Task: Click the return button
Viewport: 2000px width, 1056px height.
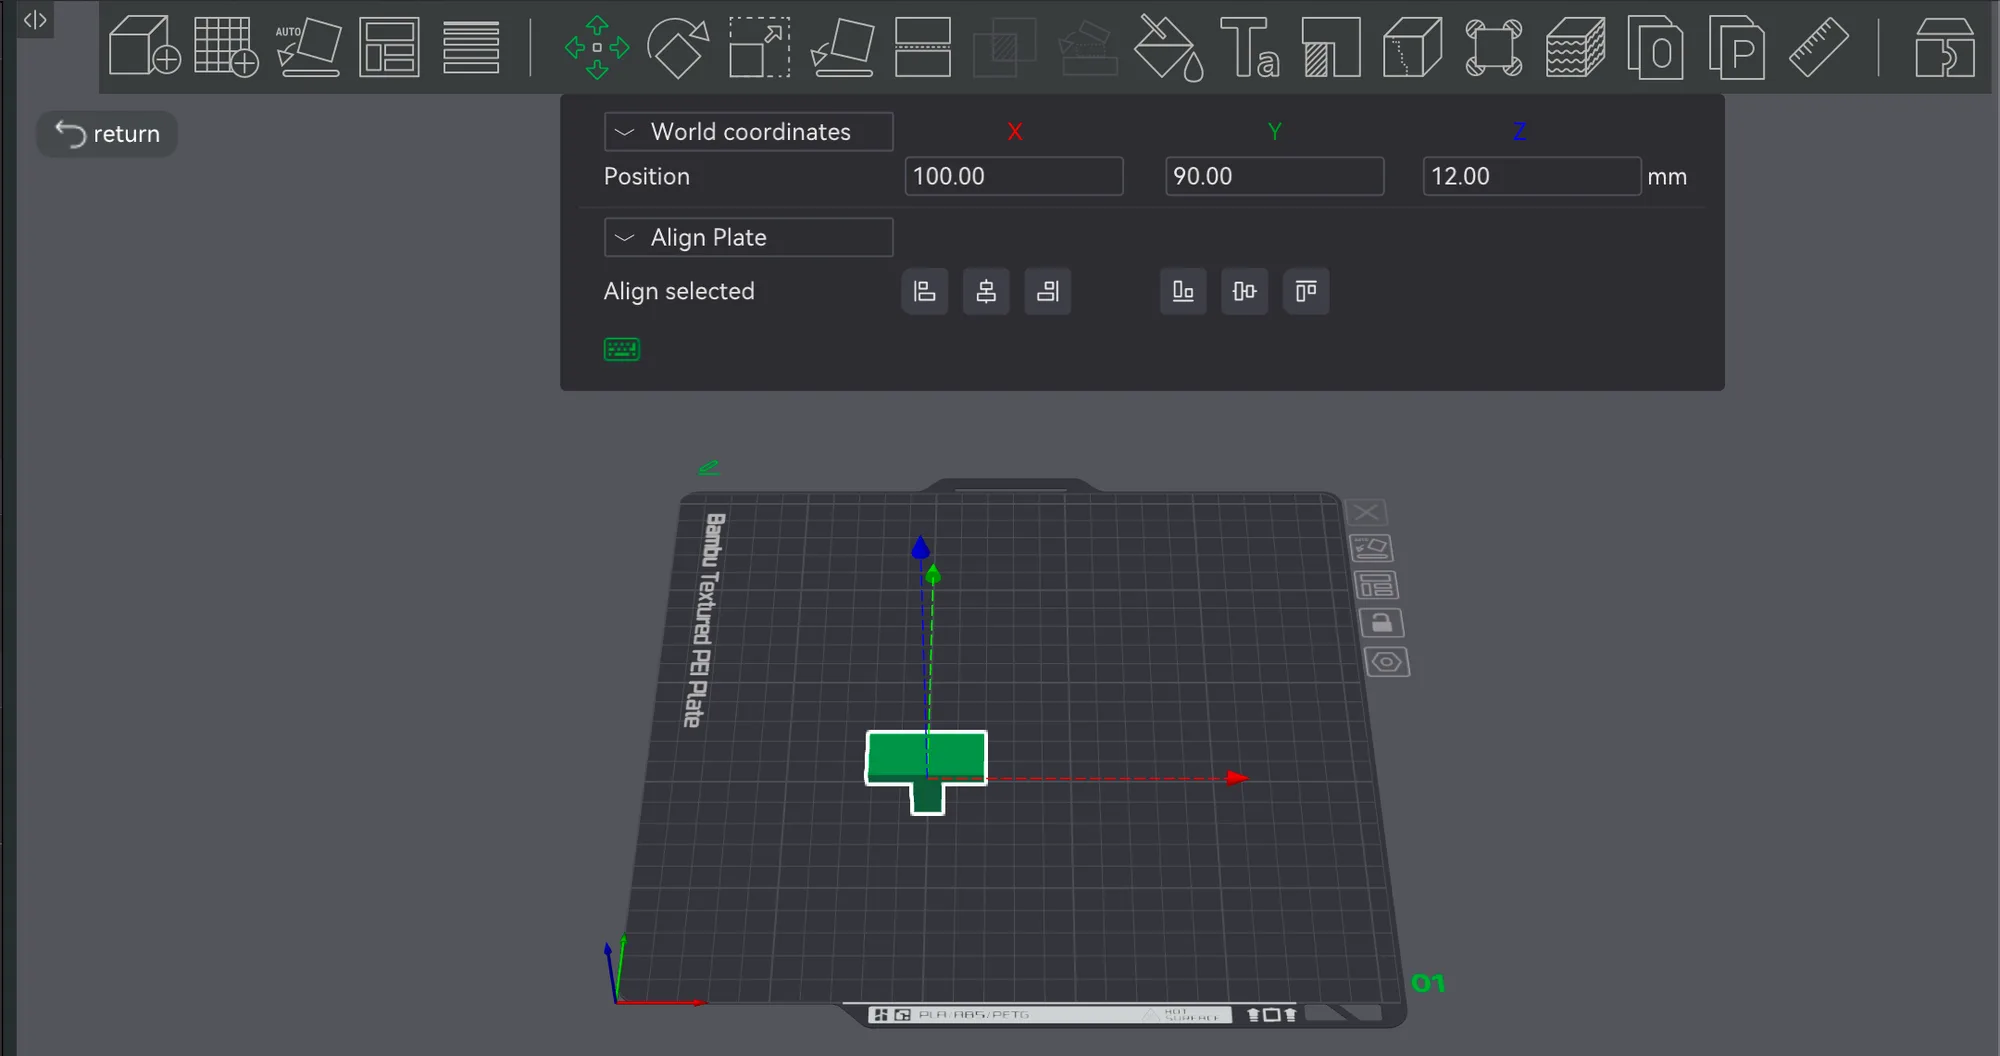Action: pyautogui.click(x=107, y=134)
